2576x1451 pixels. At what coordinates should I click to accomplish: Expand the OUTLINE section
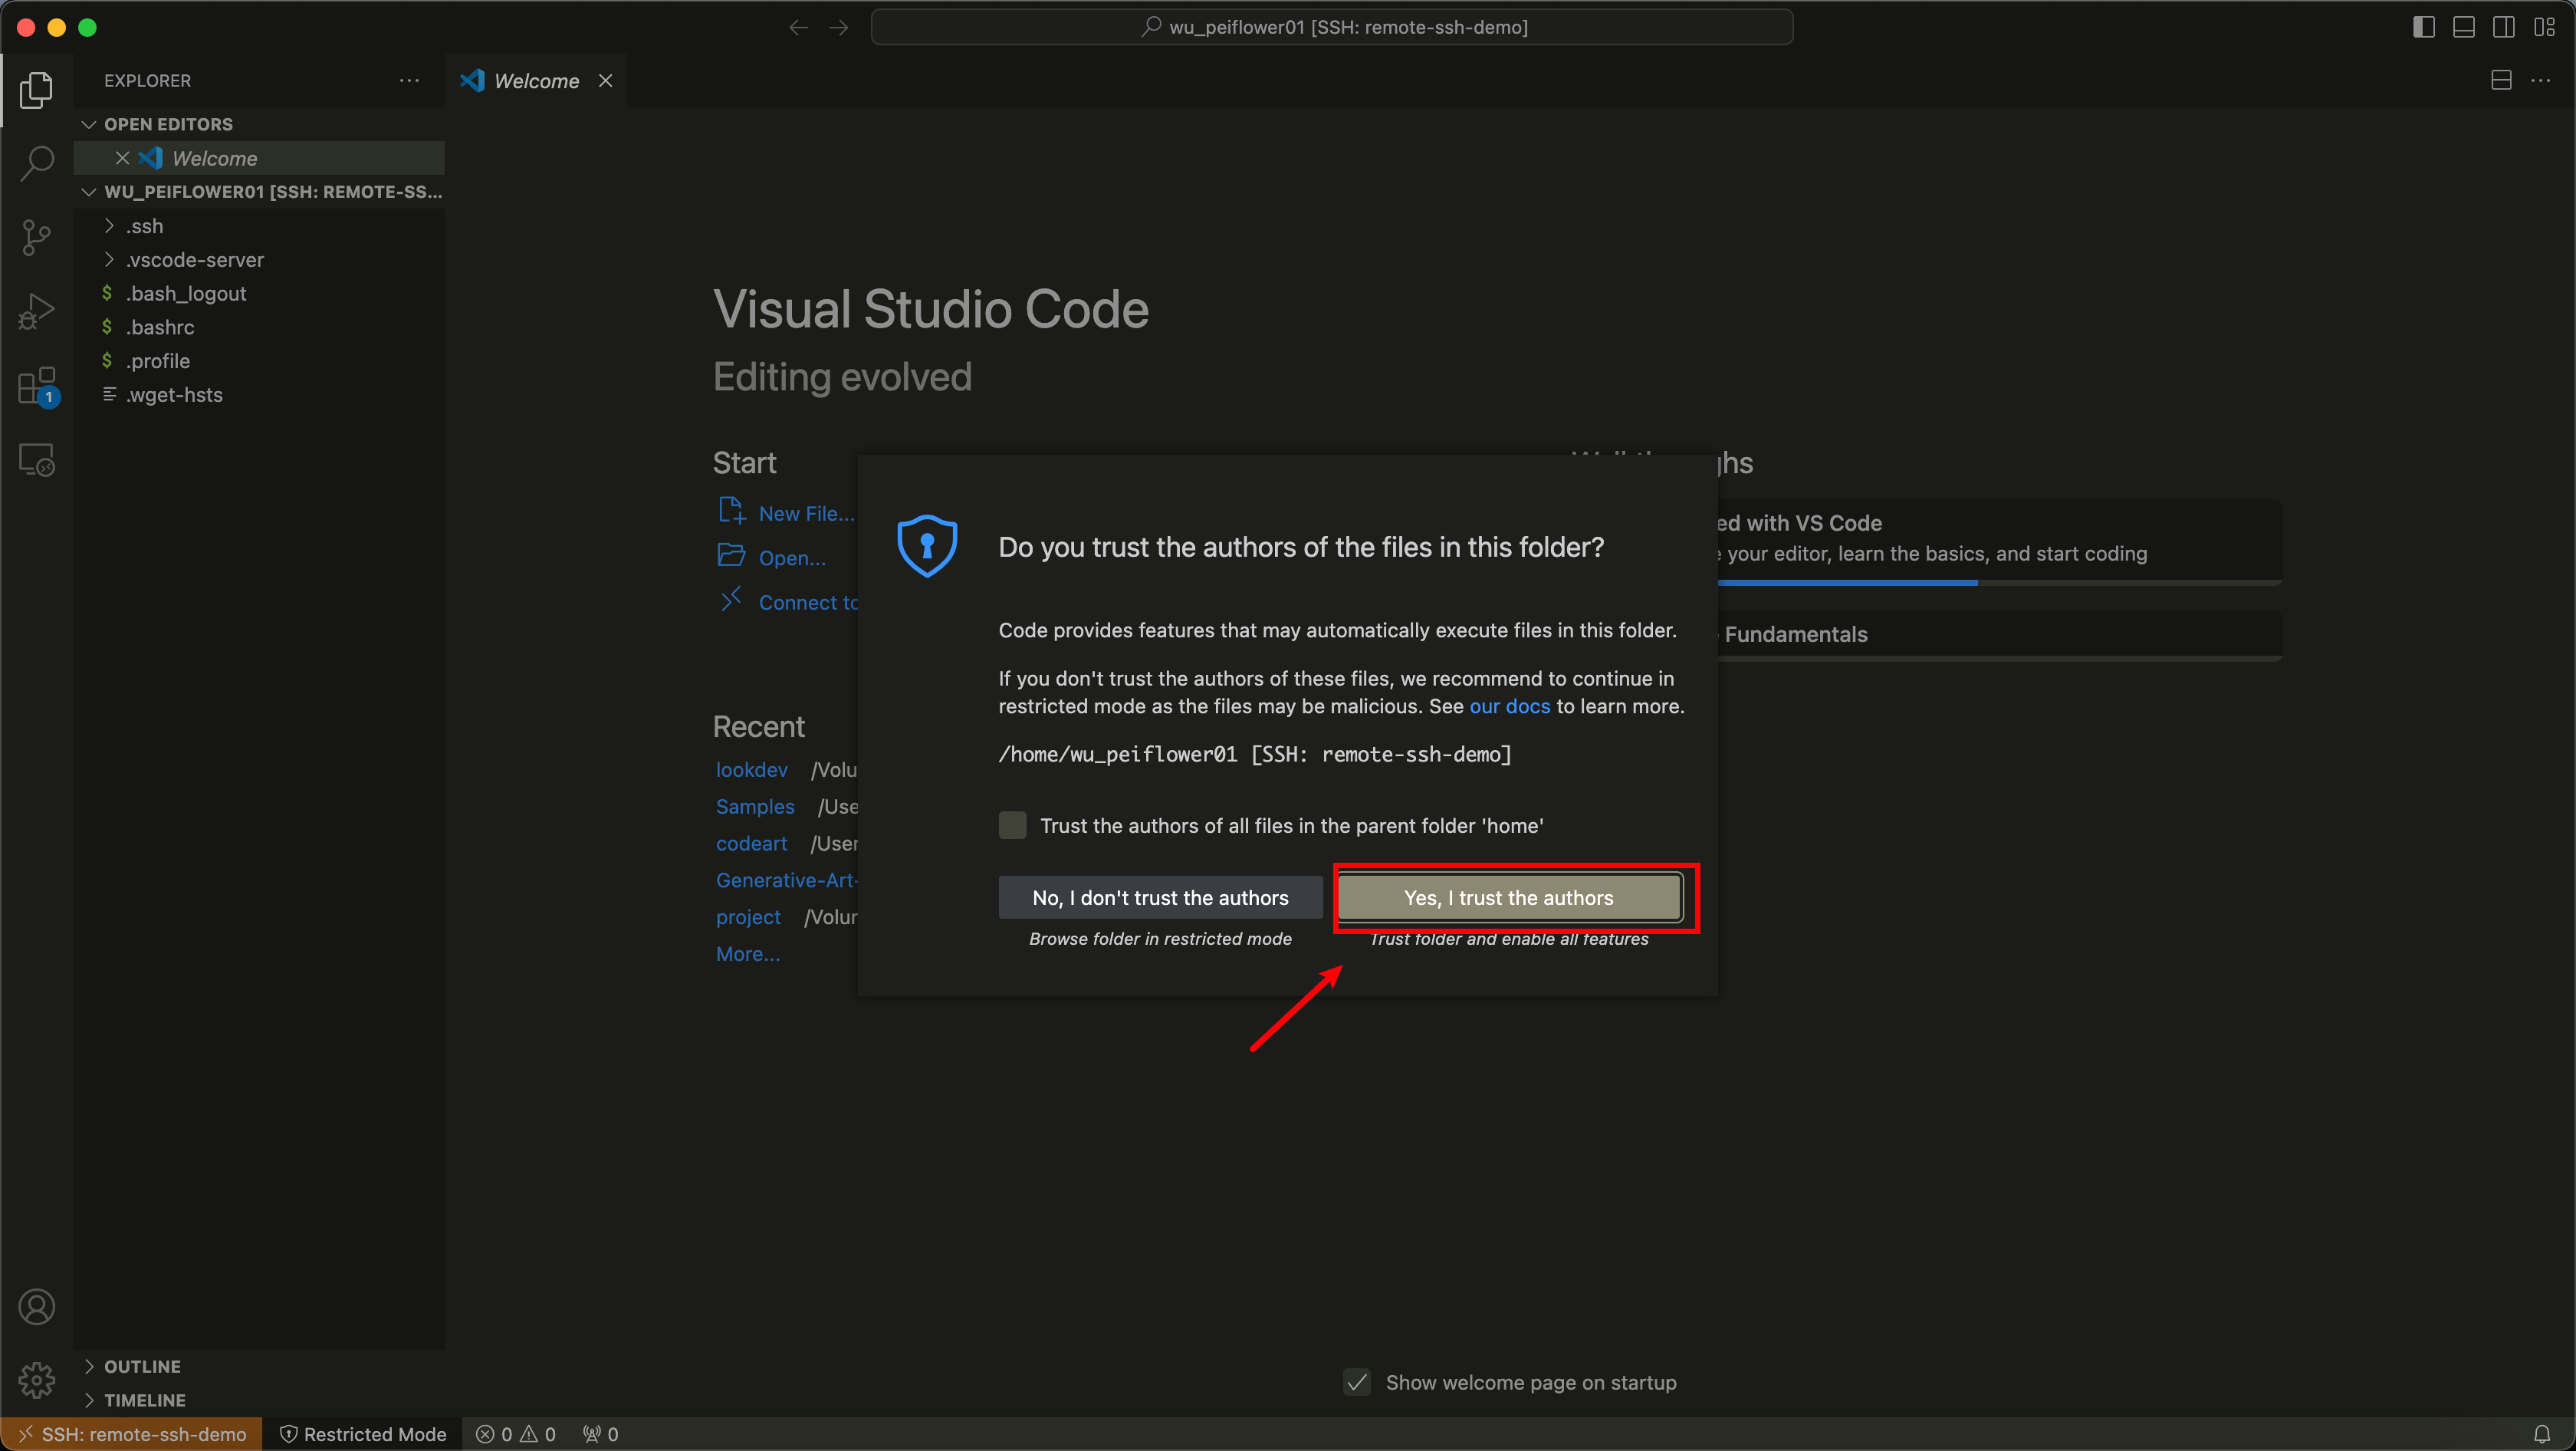142,1366
